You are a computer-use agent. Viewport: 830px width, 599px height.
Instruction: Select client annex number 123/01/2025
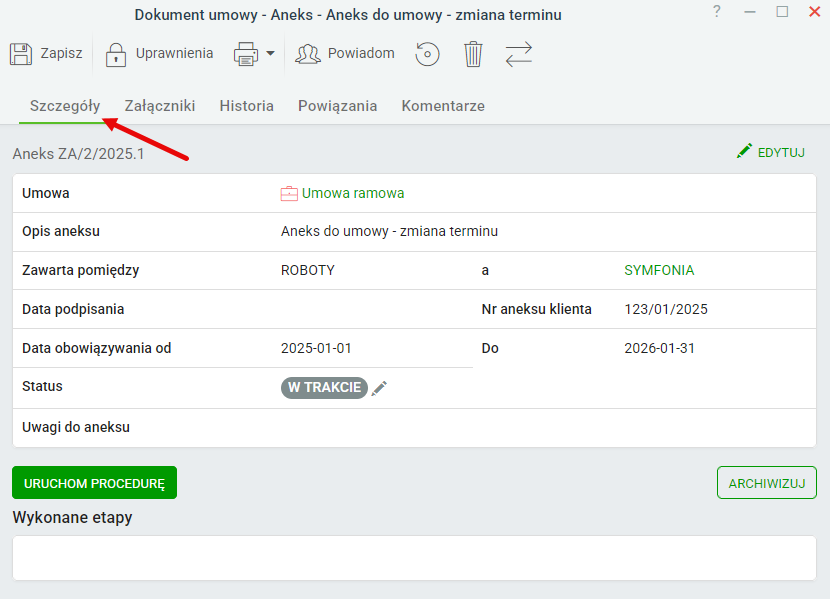pos(666,310)
